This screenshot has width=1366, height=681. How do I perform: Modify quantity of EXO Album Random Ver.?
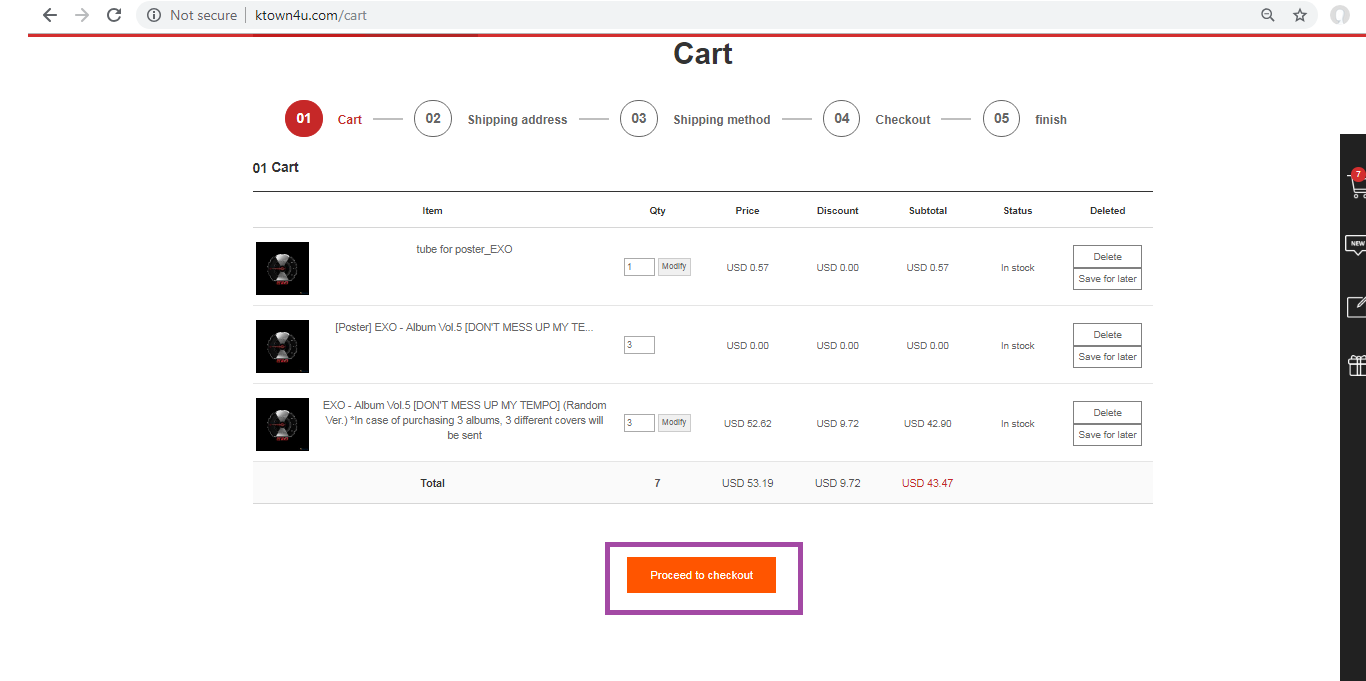tap(674, 423)
